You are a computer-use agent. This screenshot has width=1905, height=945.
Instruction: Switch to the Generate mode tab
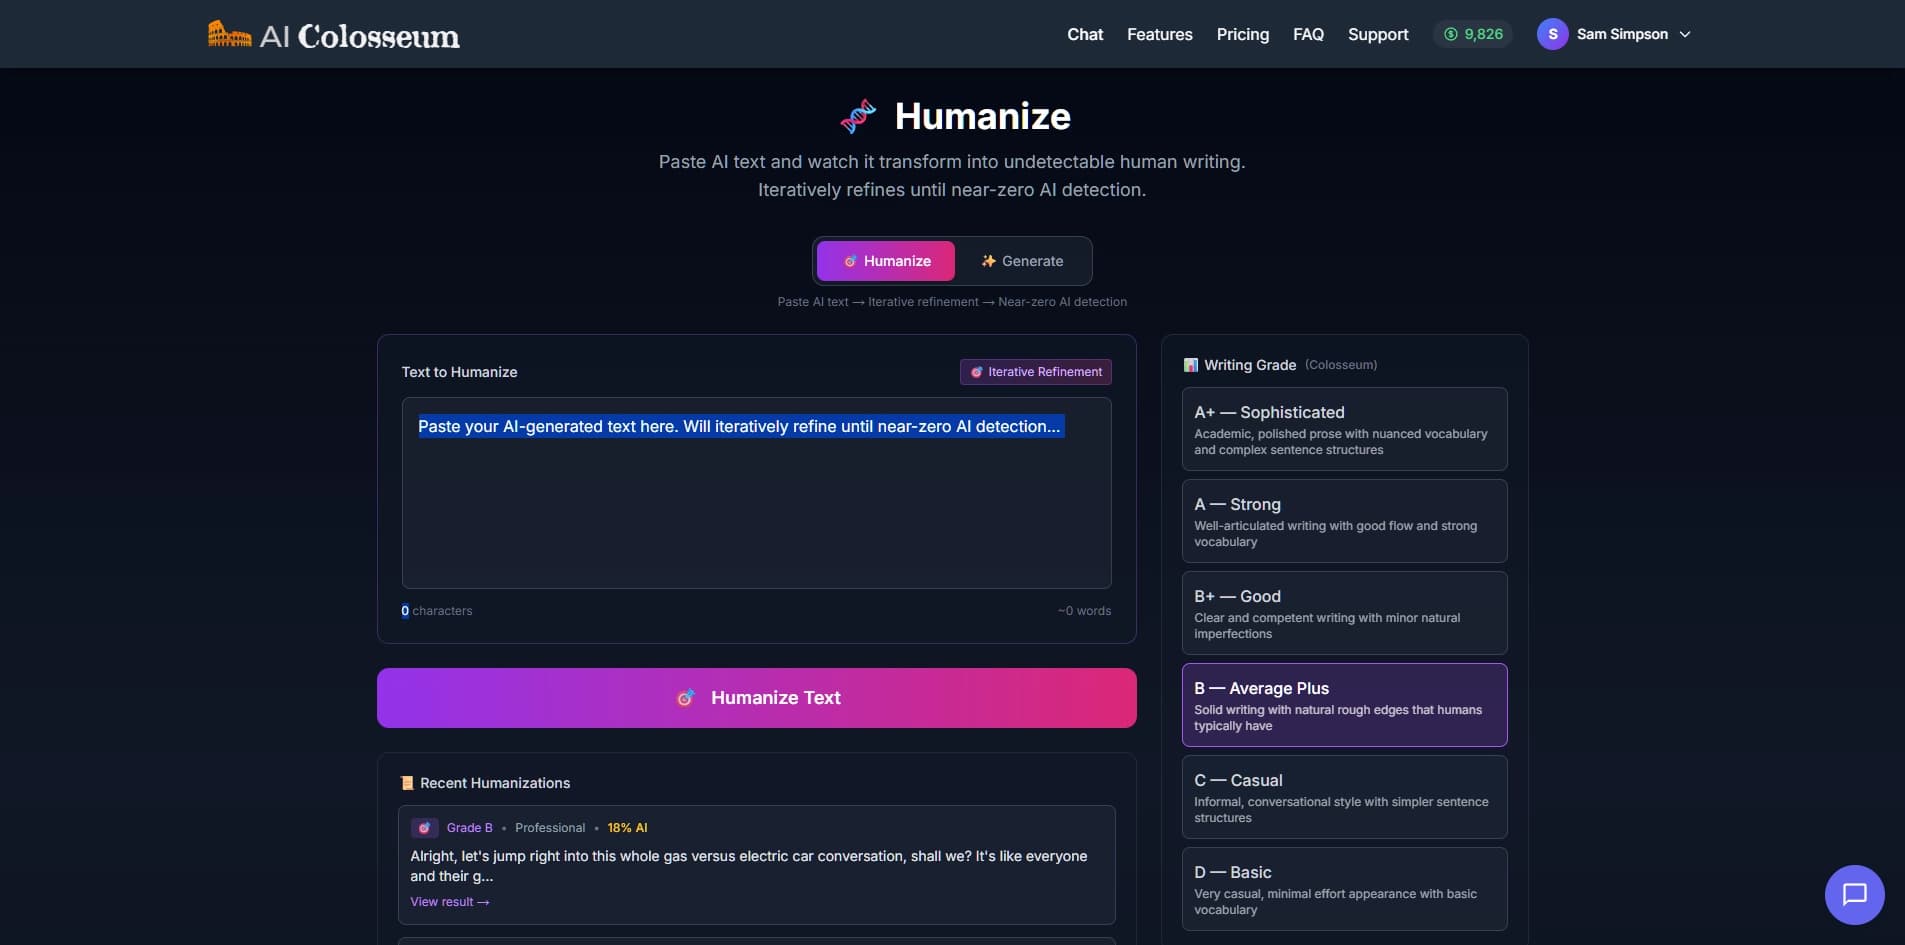[x=1022, y=261]
